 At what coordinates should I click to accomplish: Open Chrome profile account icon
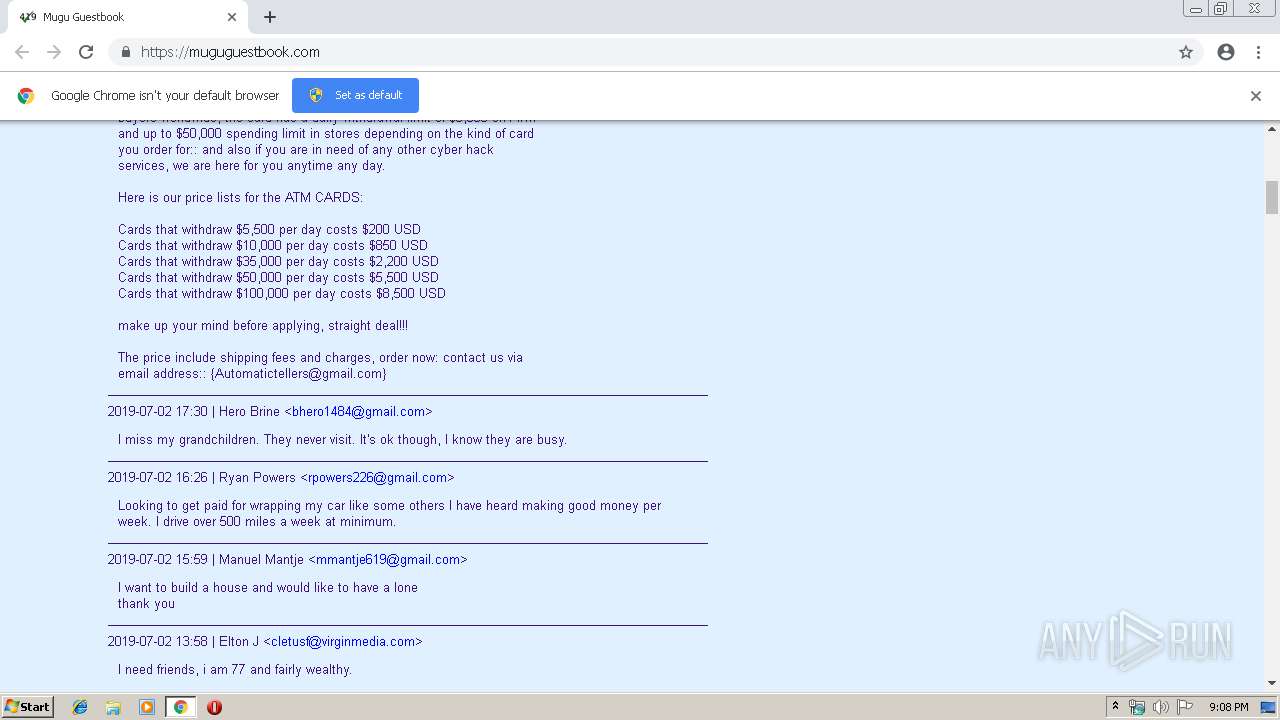[1226, 52]
